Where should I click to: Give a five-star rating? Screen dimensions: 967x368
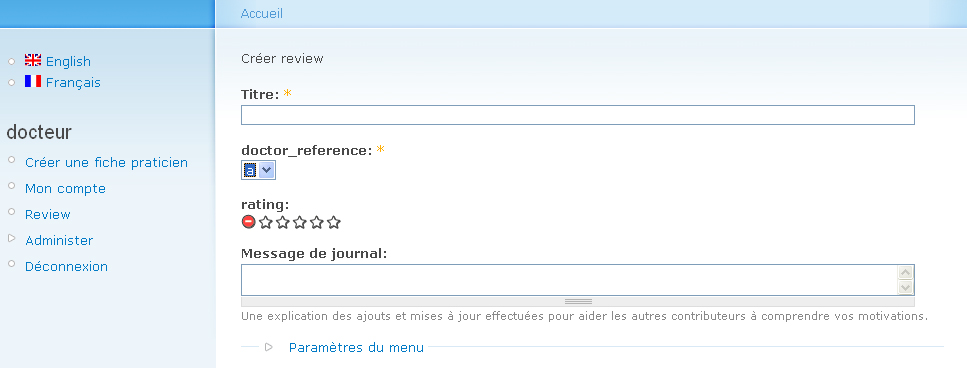334,222
